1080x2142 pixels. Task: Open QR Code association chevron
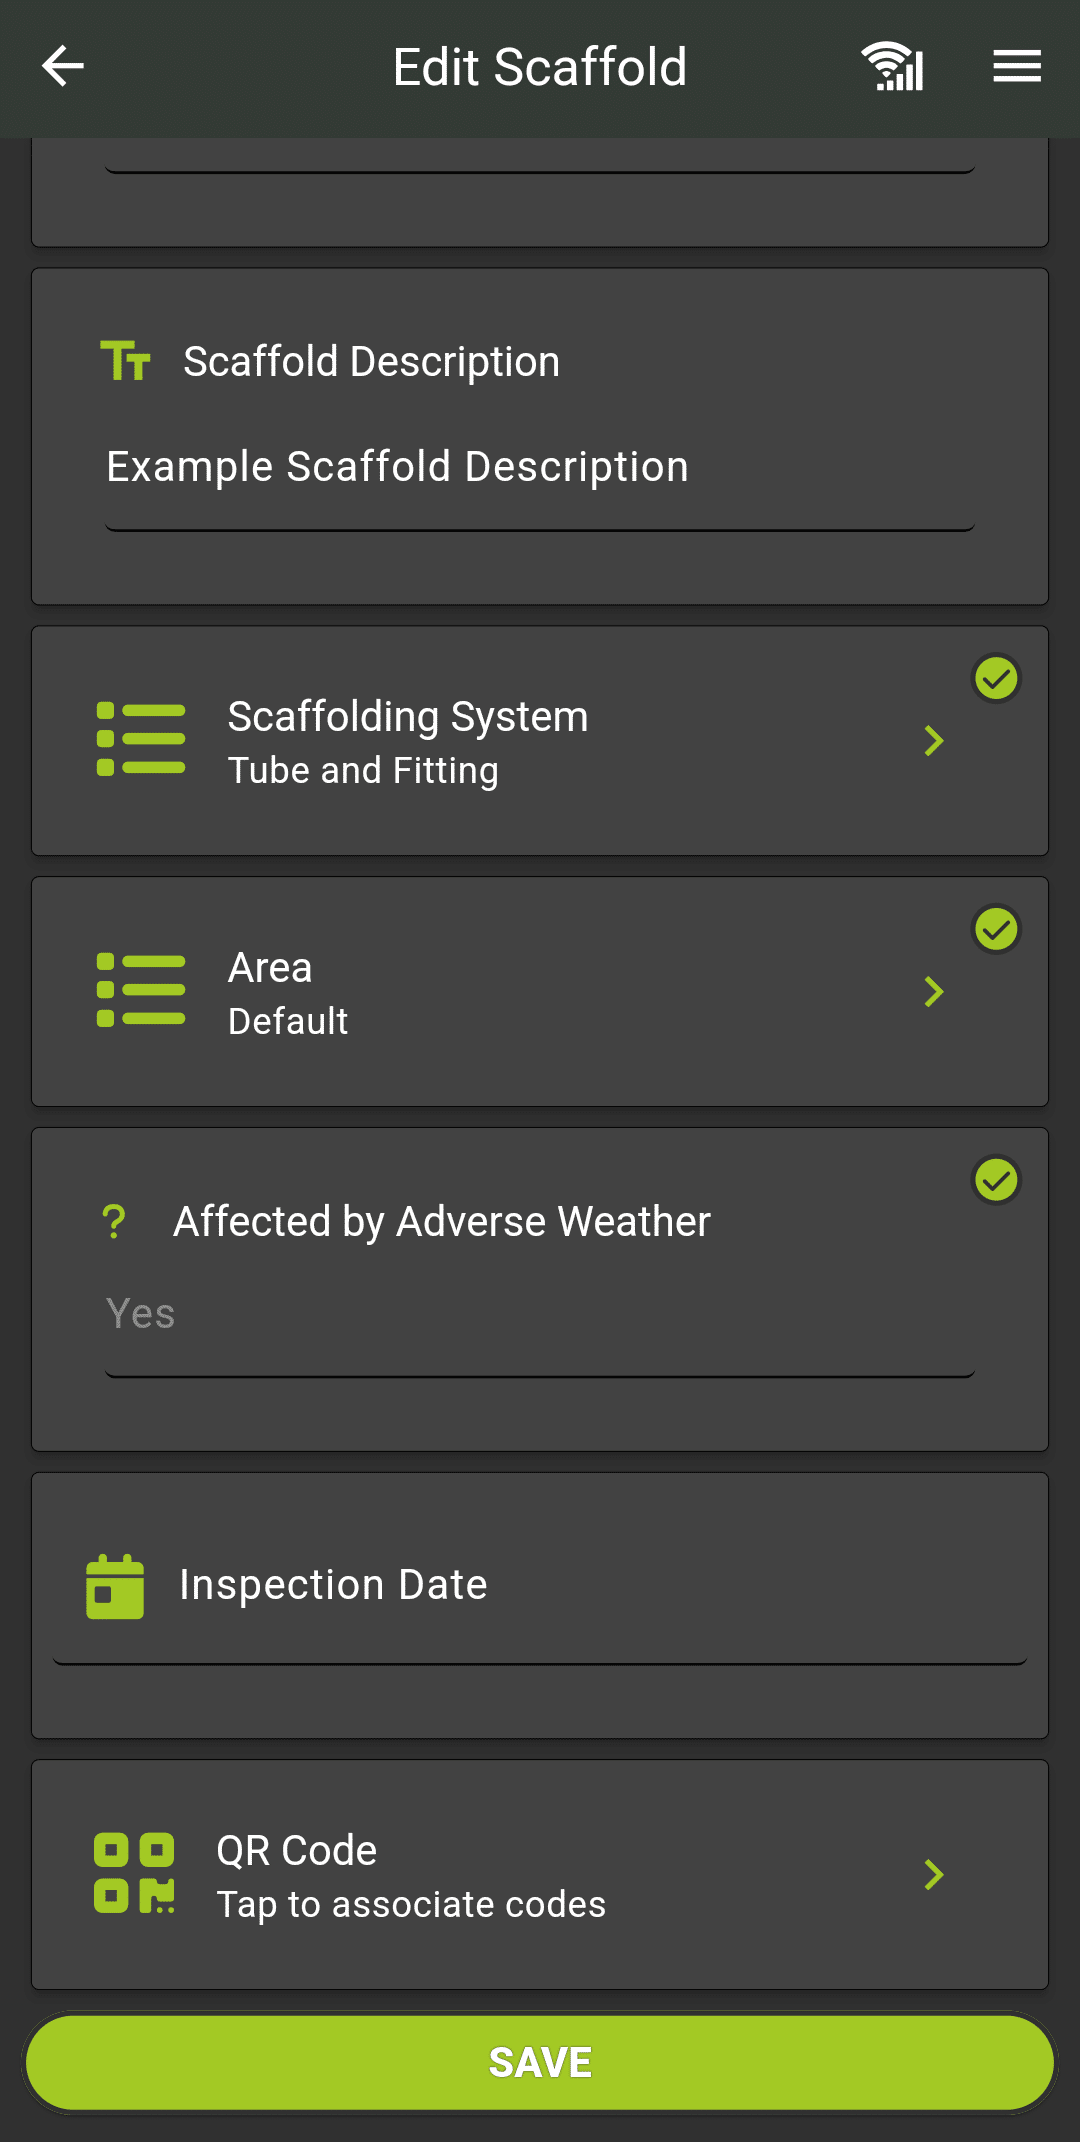934,1875
